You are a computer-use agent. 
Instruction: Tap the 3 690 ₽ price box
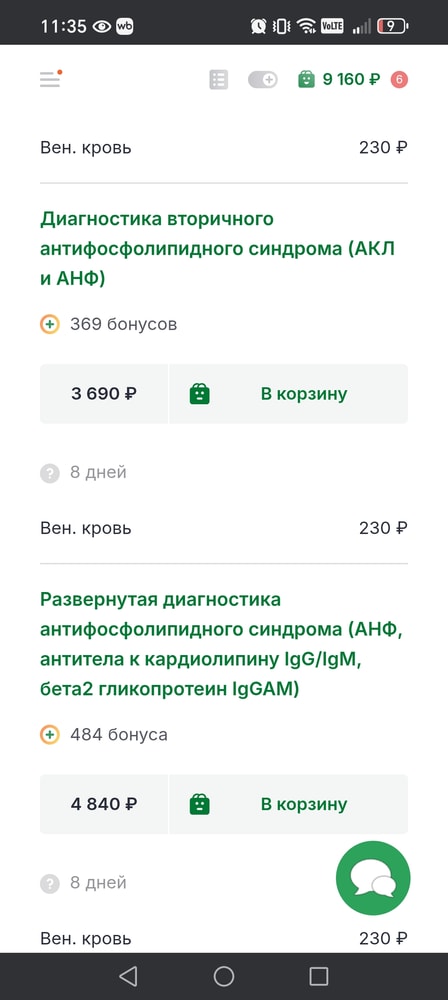[x=104, y=393]
